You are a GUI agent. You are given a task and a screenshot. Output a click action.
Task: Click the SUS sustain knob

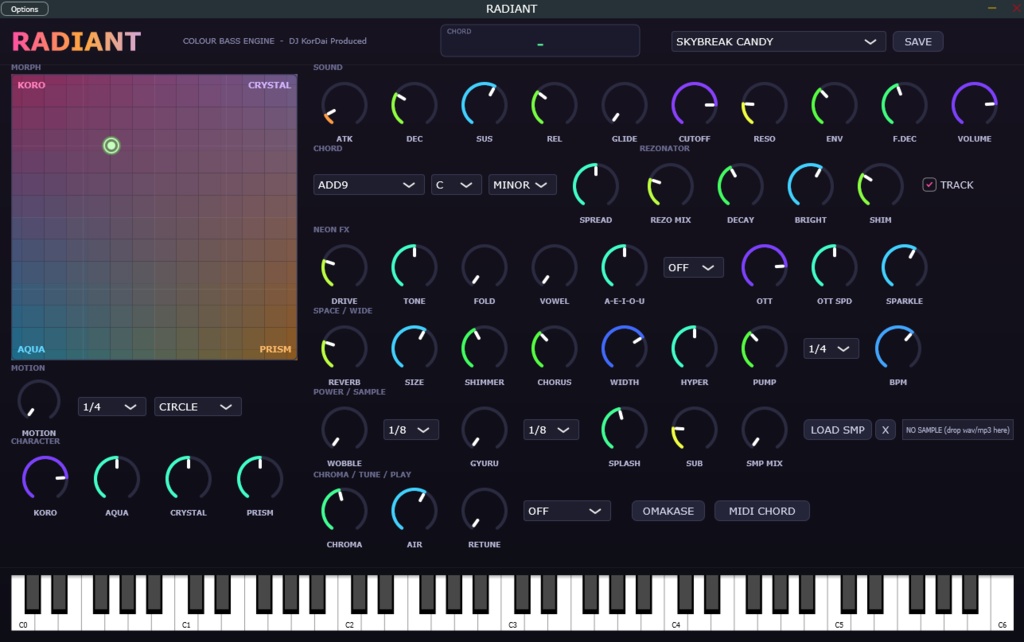pyautogui.click(x=484, y=105)
